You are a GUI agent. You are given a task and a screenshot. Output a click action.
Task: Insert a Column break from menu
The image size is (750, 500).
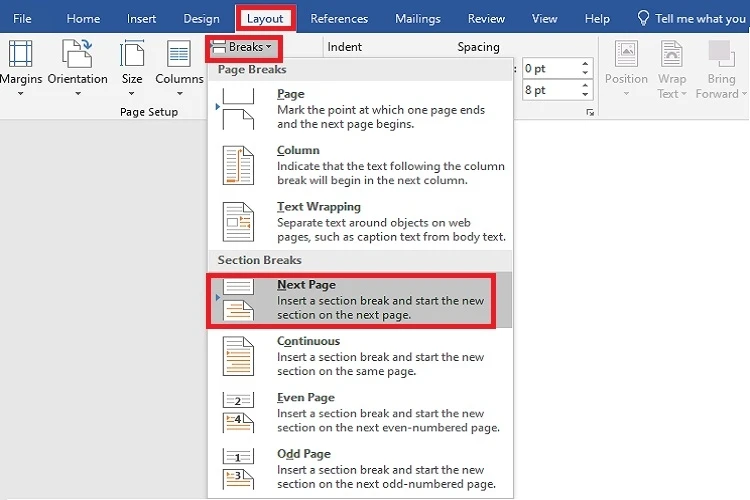click(x=360, y=165)
